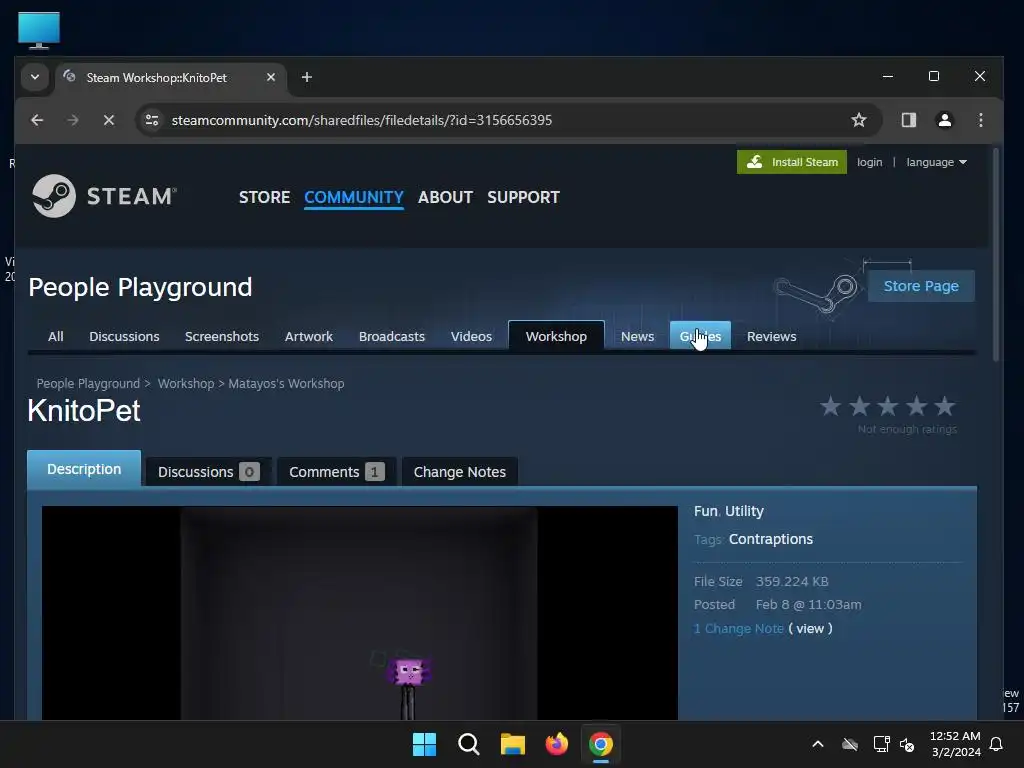Click the page vertical scrollbar
The width and height of the screenshot is (1024, 768).
tap(995, 255)
